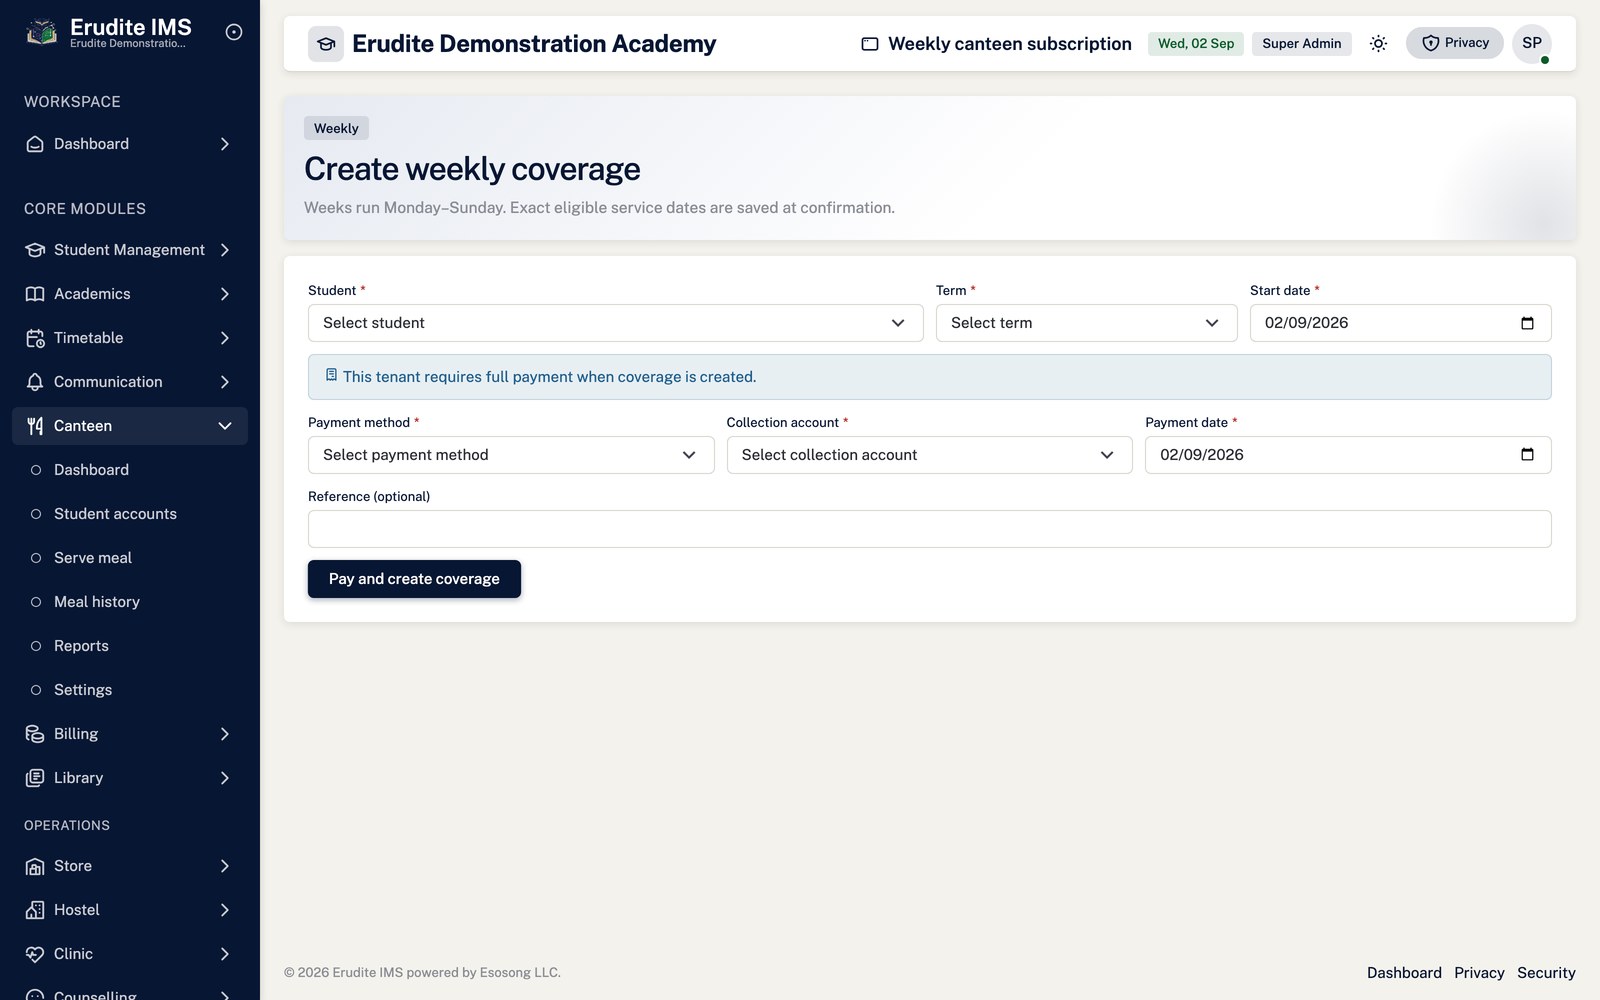The image size is (1600, 1000).
Task: Open the Canteen Dashboard submenu item
Action: pyautogui.click(x=130, y=470)
